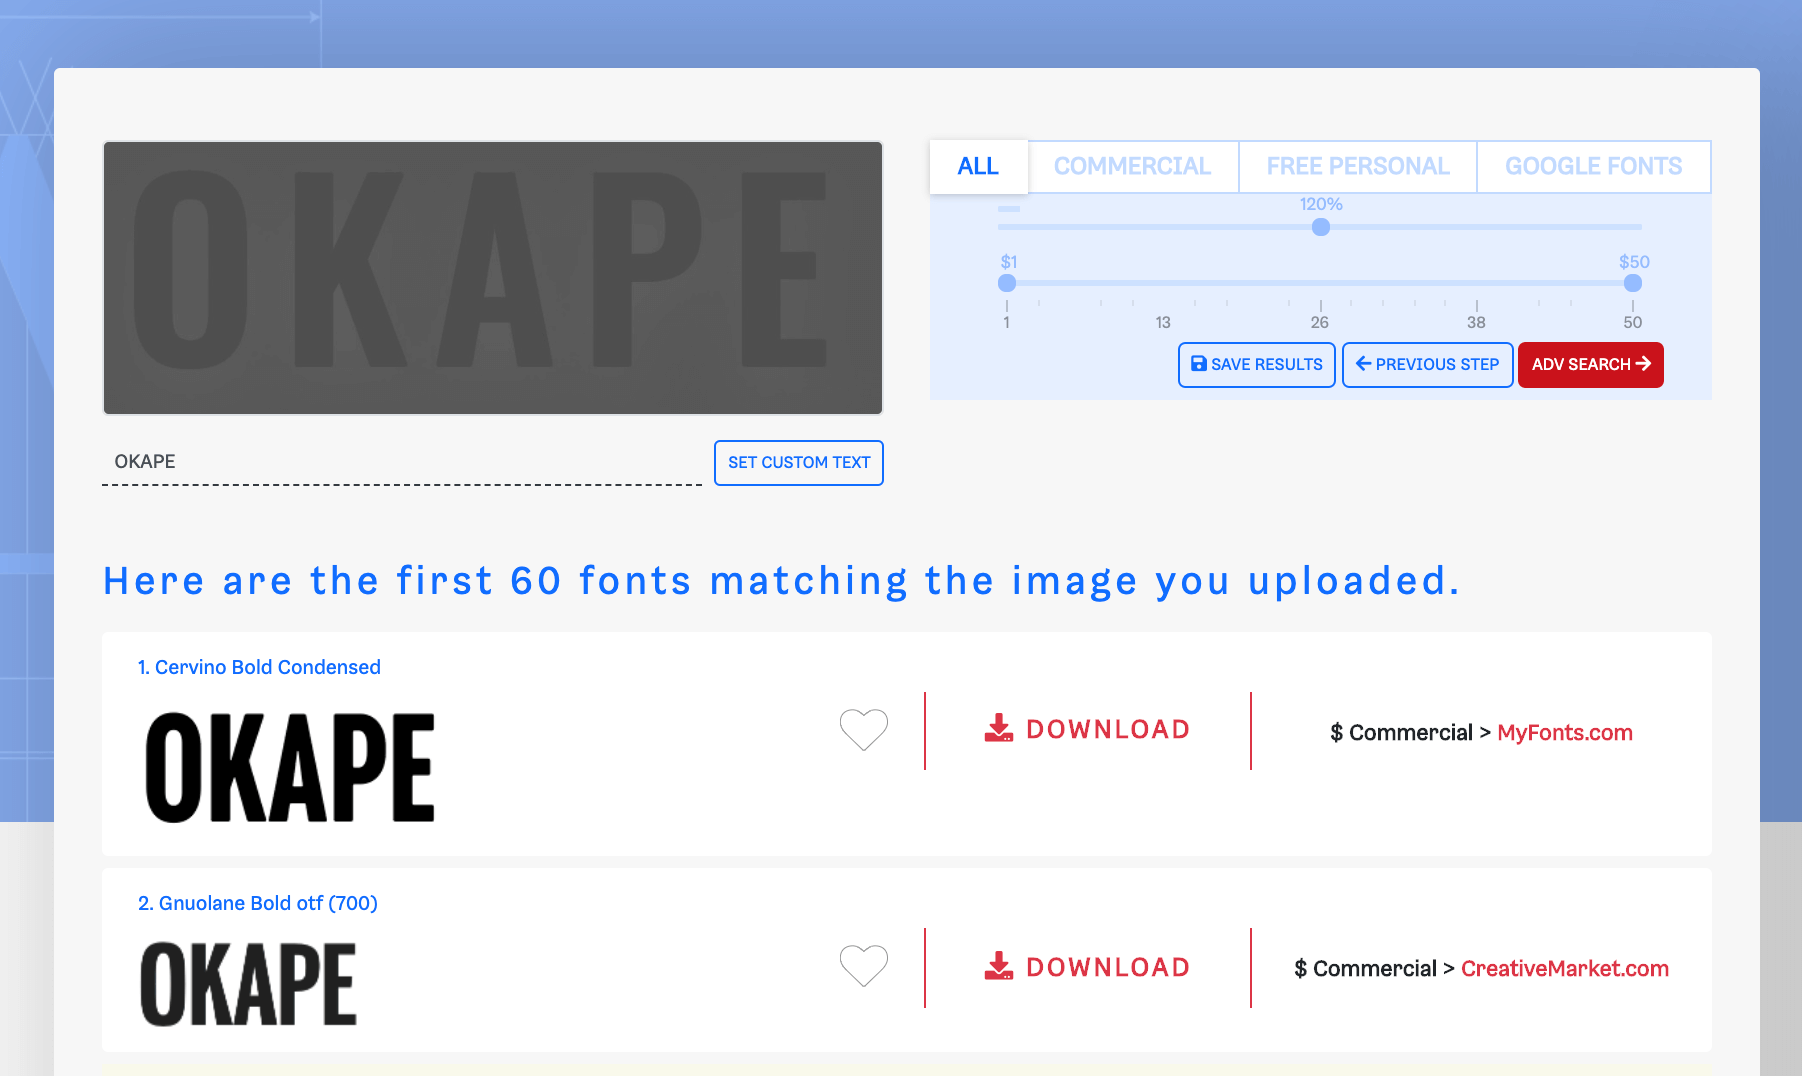
Task: Select the ALL filter tab
Action: [977, 166]
